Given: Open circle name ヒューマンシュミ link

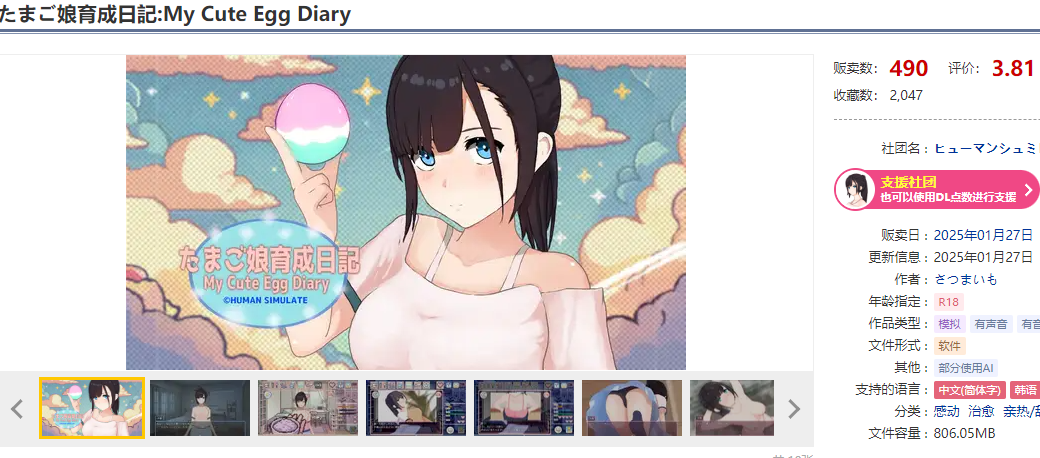Looking at the screenshot, I should pos(985,148).
